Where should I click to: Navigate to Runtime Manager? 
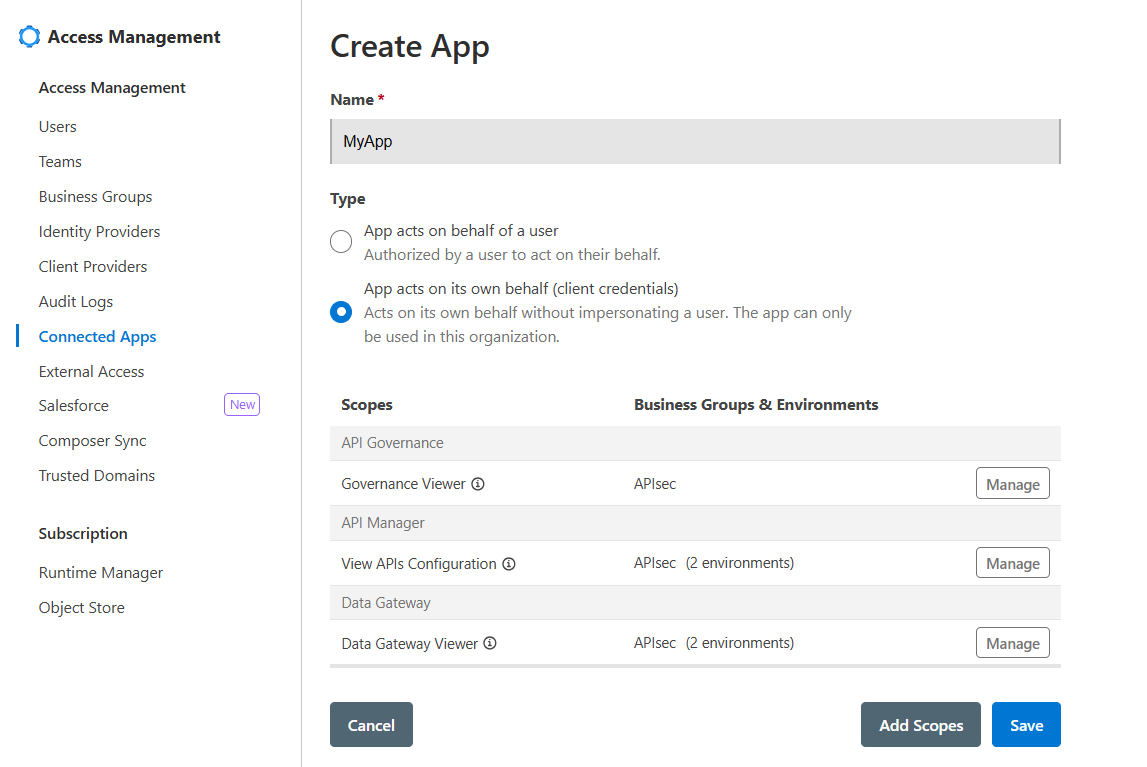click(x=100, y=572)
